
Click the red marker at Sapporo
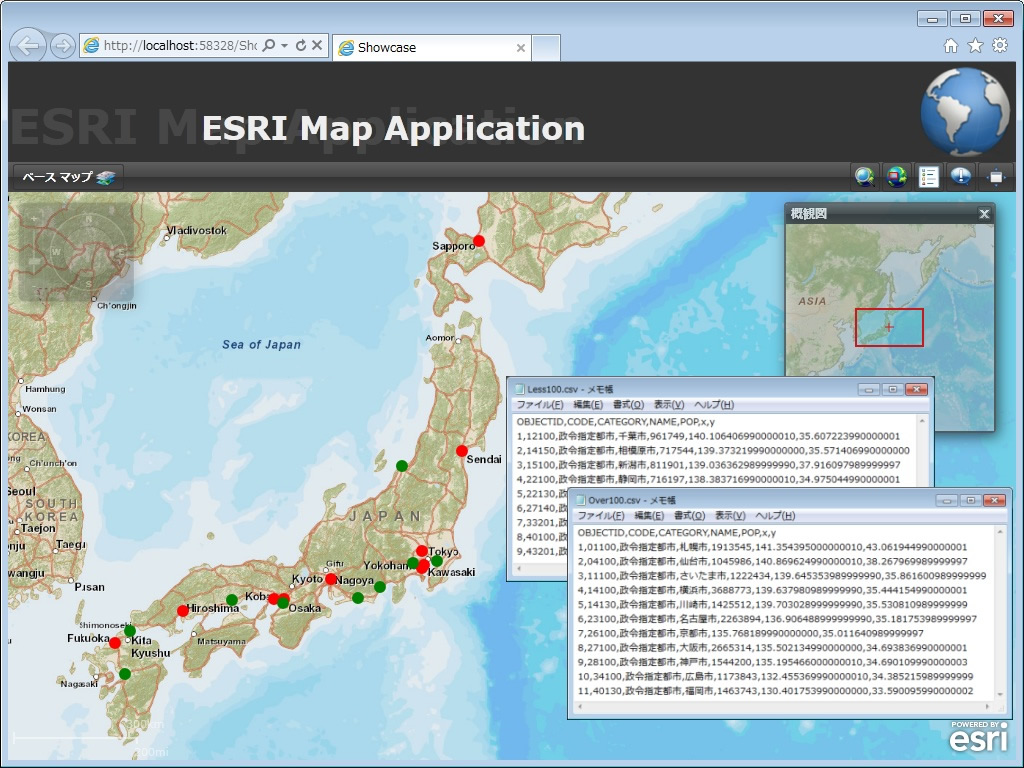point(479,241)
